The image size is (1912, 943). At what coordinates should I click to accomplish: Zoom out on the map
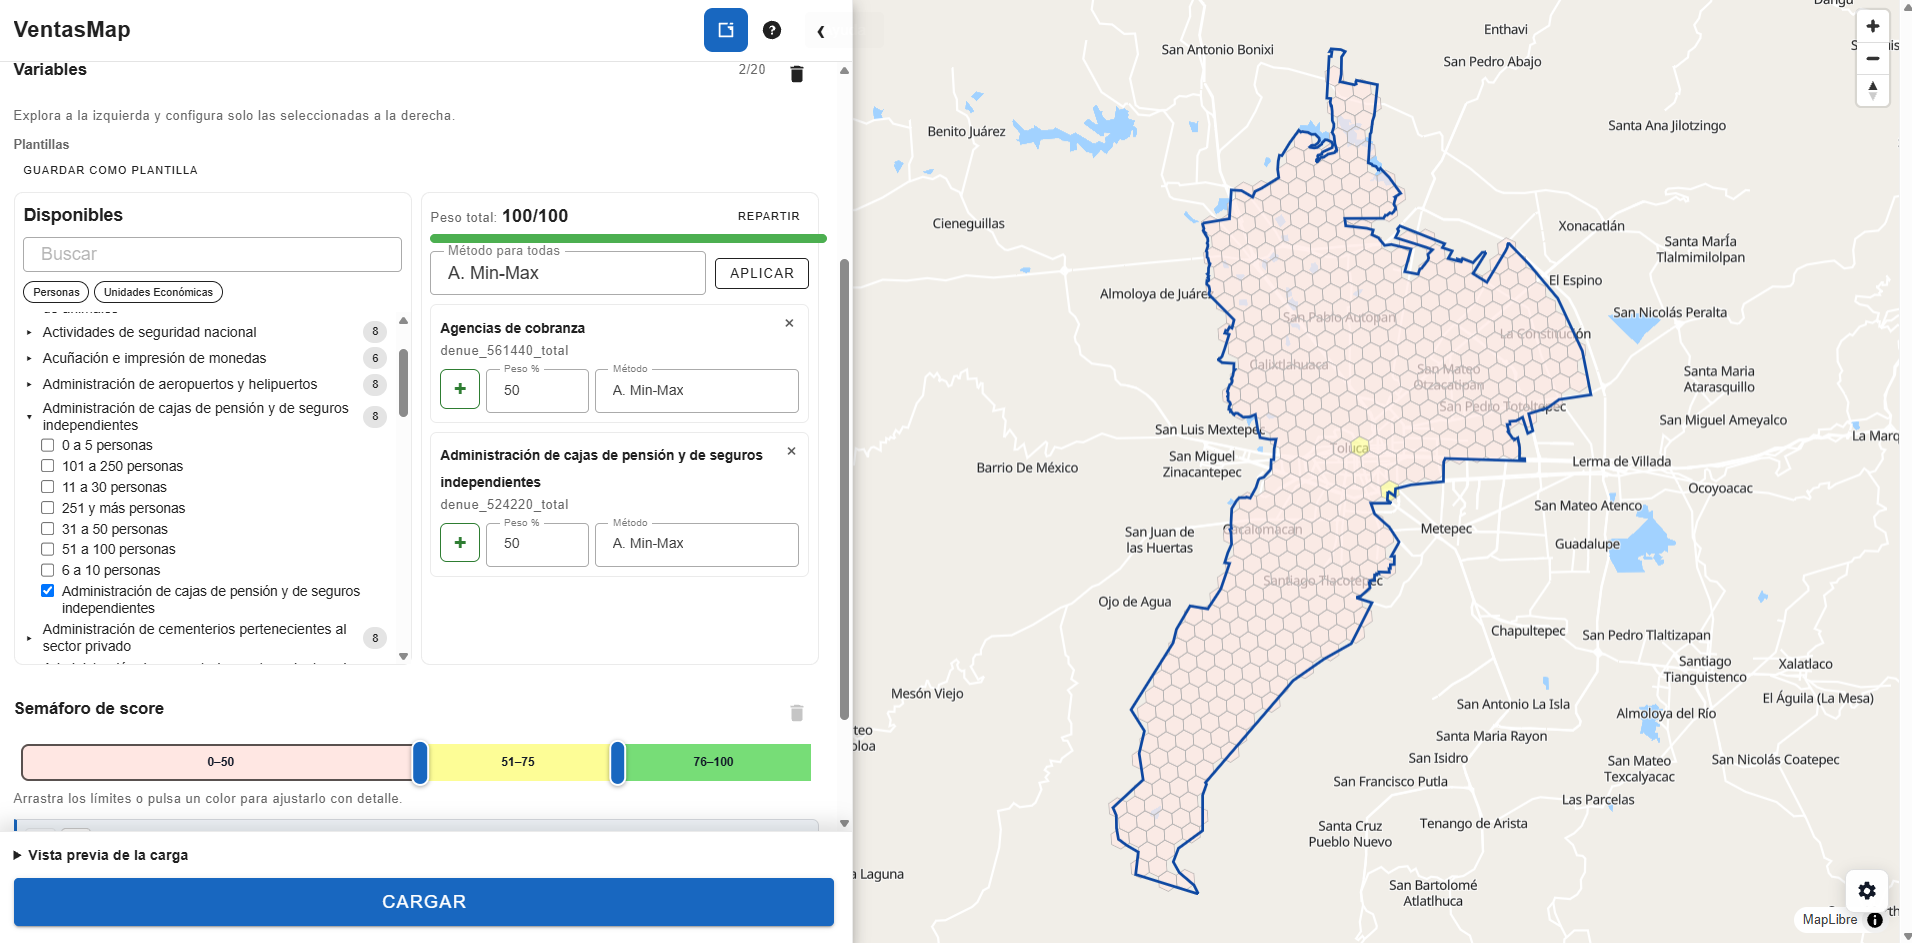point(1873,58)
